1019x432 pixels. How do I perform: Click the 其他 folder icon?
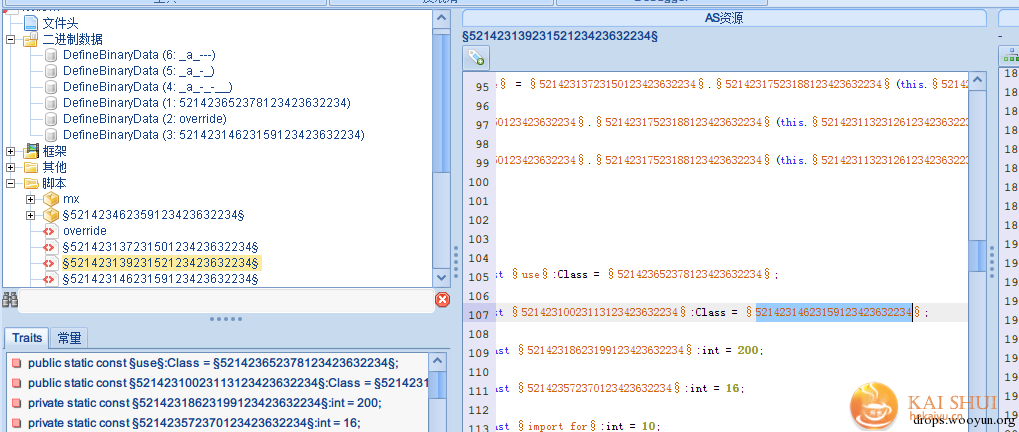(x=31, y=168)
